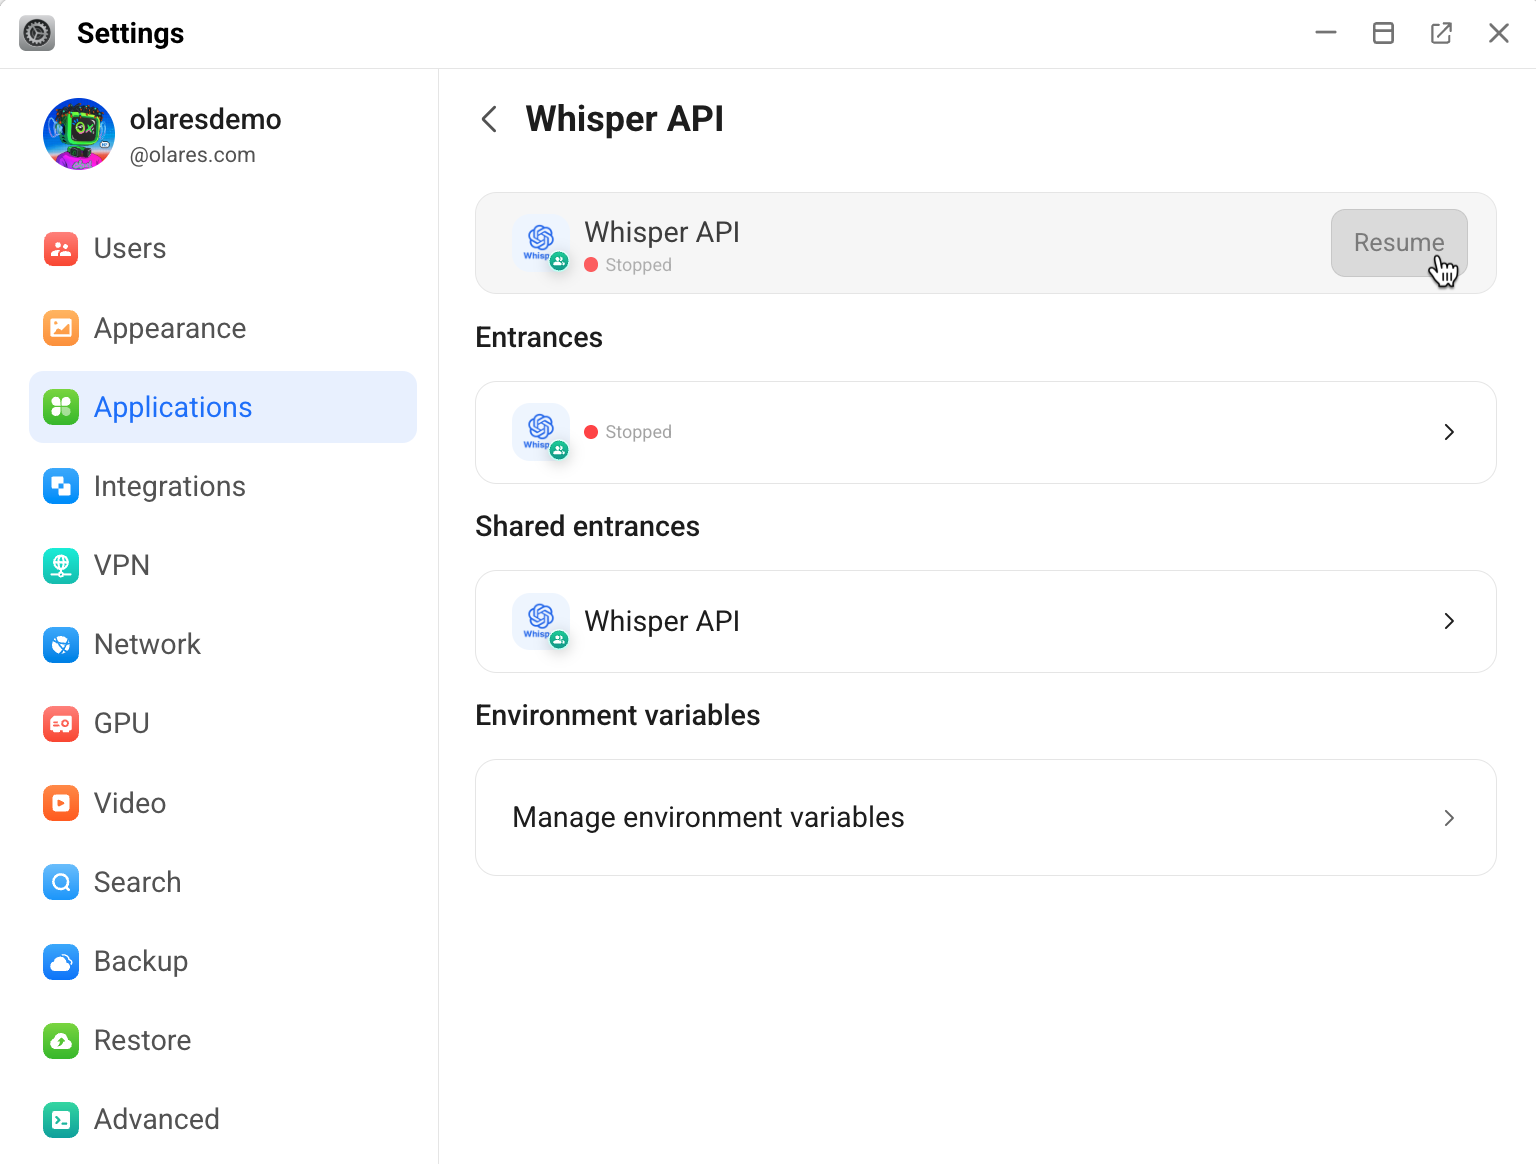This screenshot has height=1164, width=1536.
Task: Click the Users icon in sidebar
Action: [x=61, y=249]
